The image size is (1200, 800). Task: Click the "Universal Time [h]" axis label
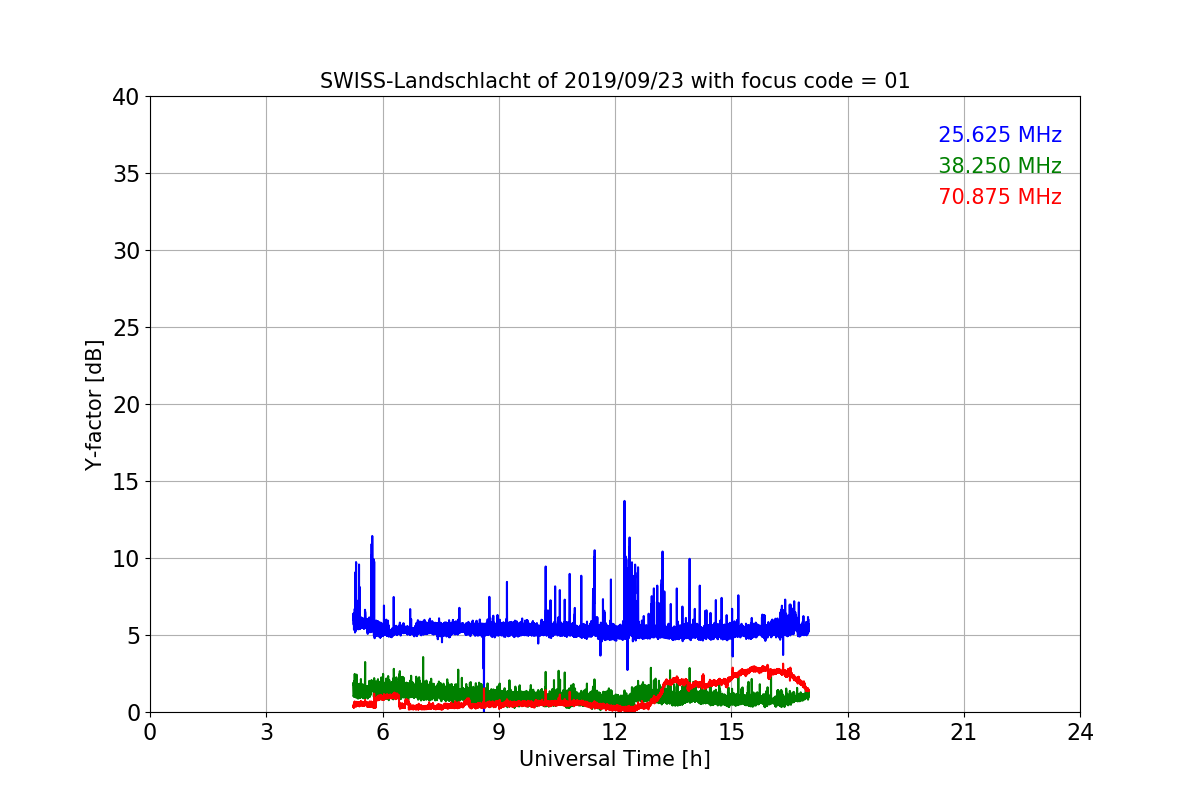tap(614, 759)
